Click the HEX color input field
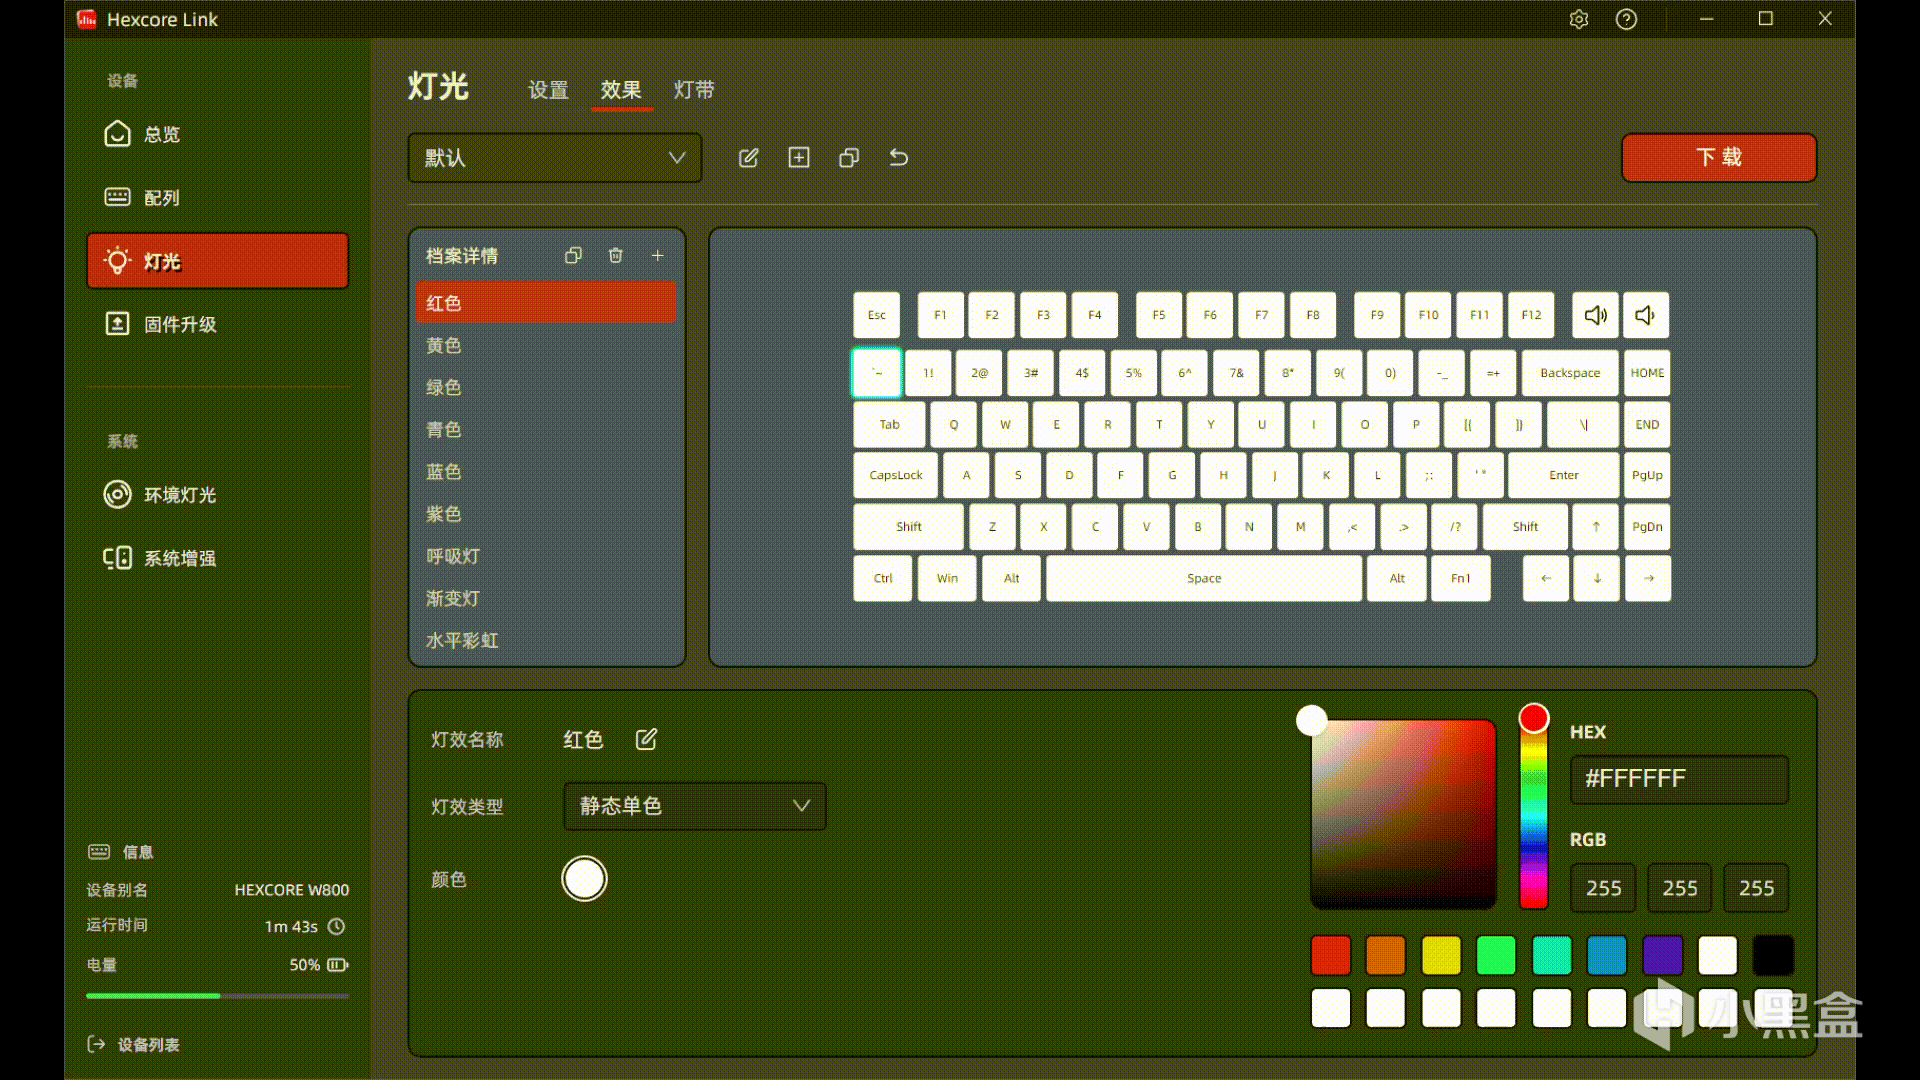This screenshot has height=1080, width=1920. [x=1679, y=779]
